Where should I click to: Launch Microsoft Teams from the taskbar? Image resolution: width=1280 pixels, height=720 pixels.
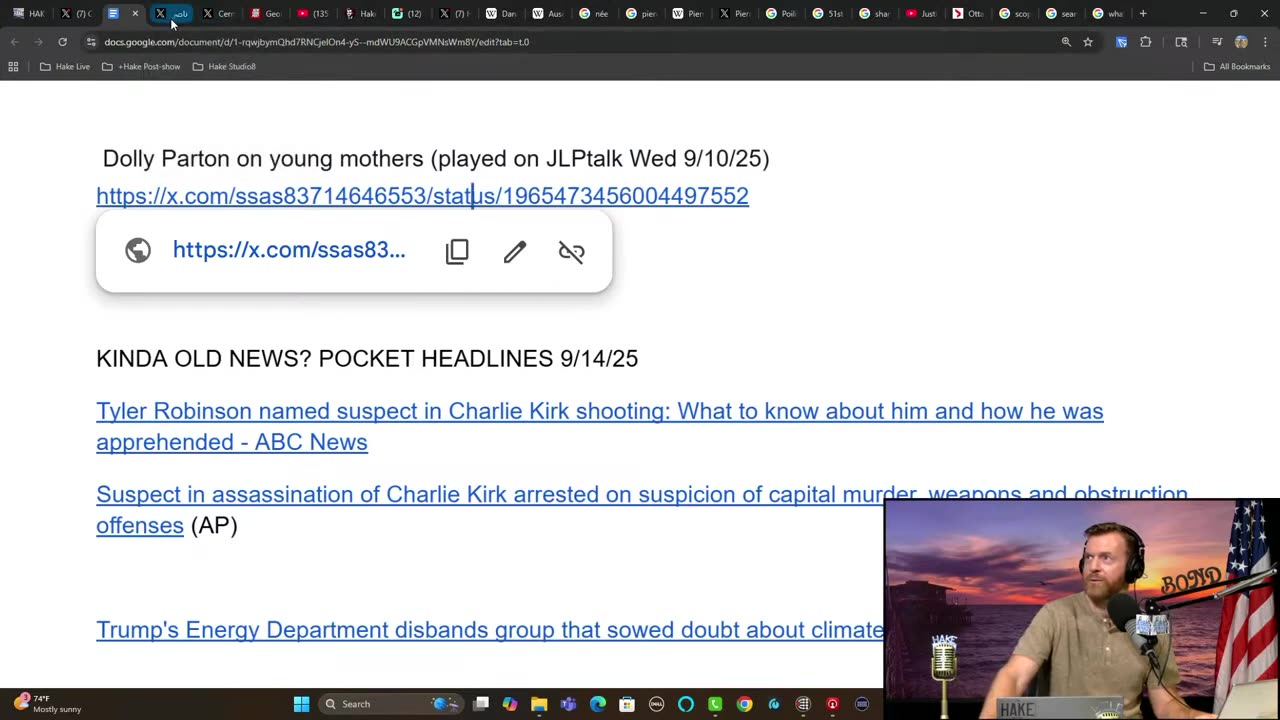pyautogui.click(x=568, y=704)
